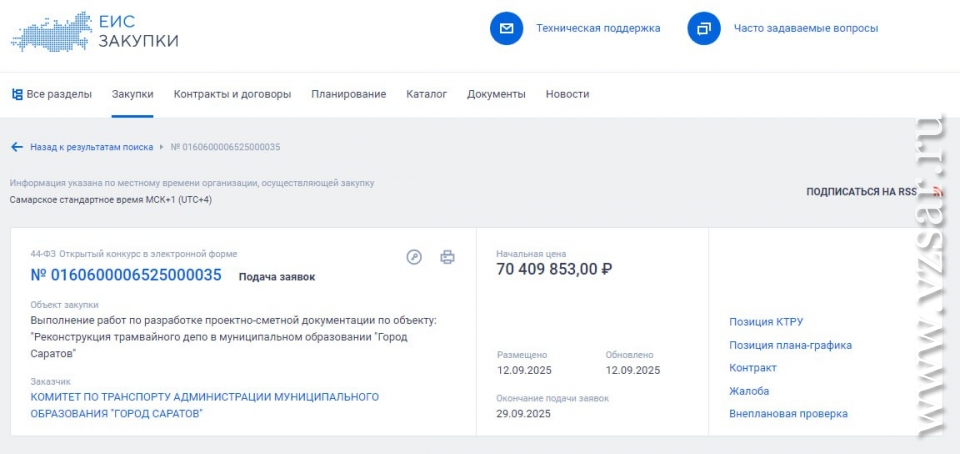The width and height of the screenshot is (960, 454).
Task: Click the RSS feed icon
Action: 937,191
